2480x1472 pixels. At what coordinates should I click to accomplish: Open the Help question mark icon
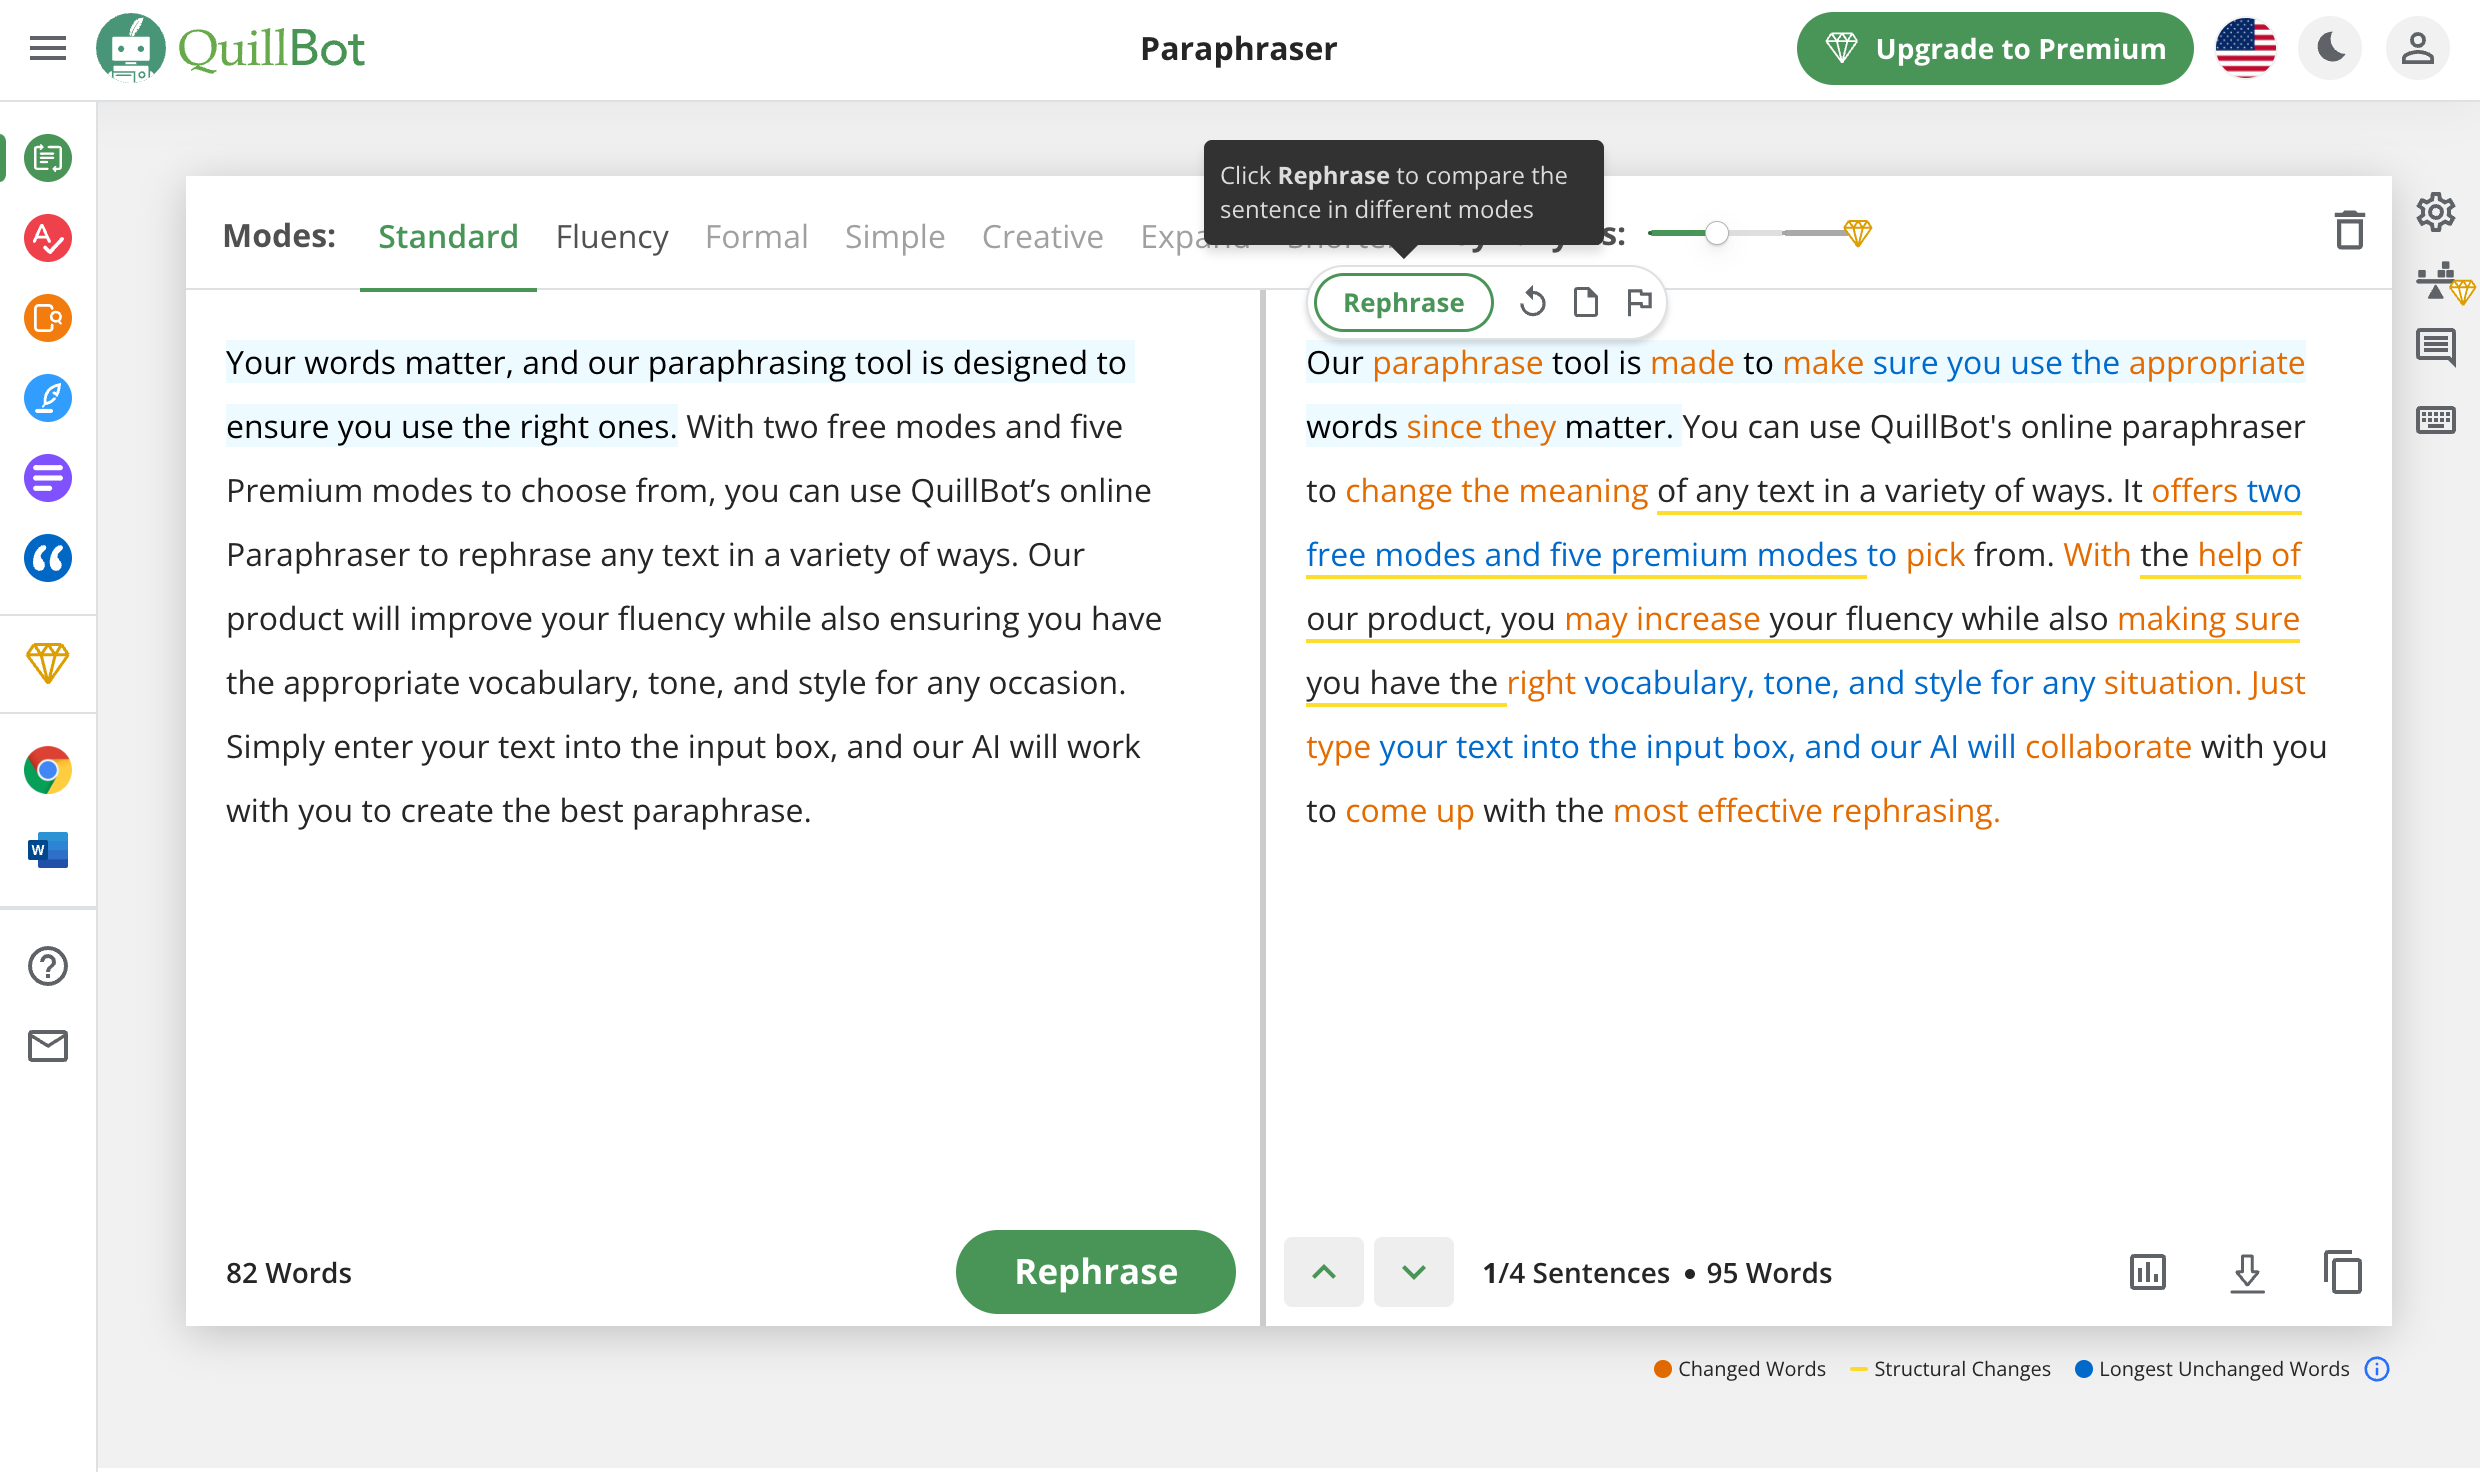point(48,966)
